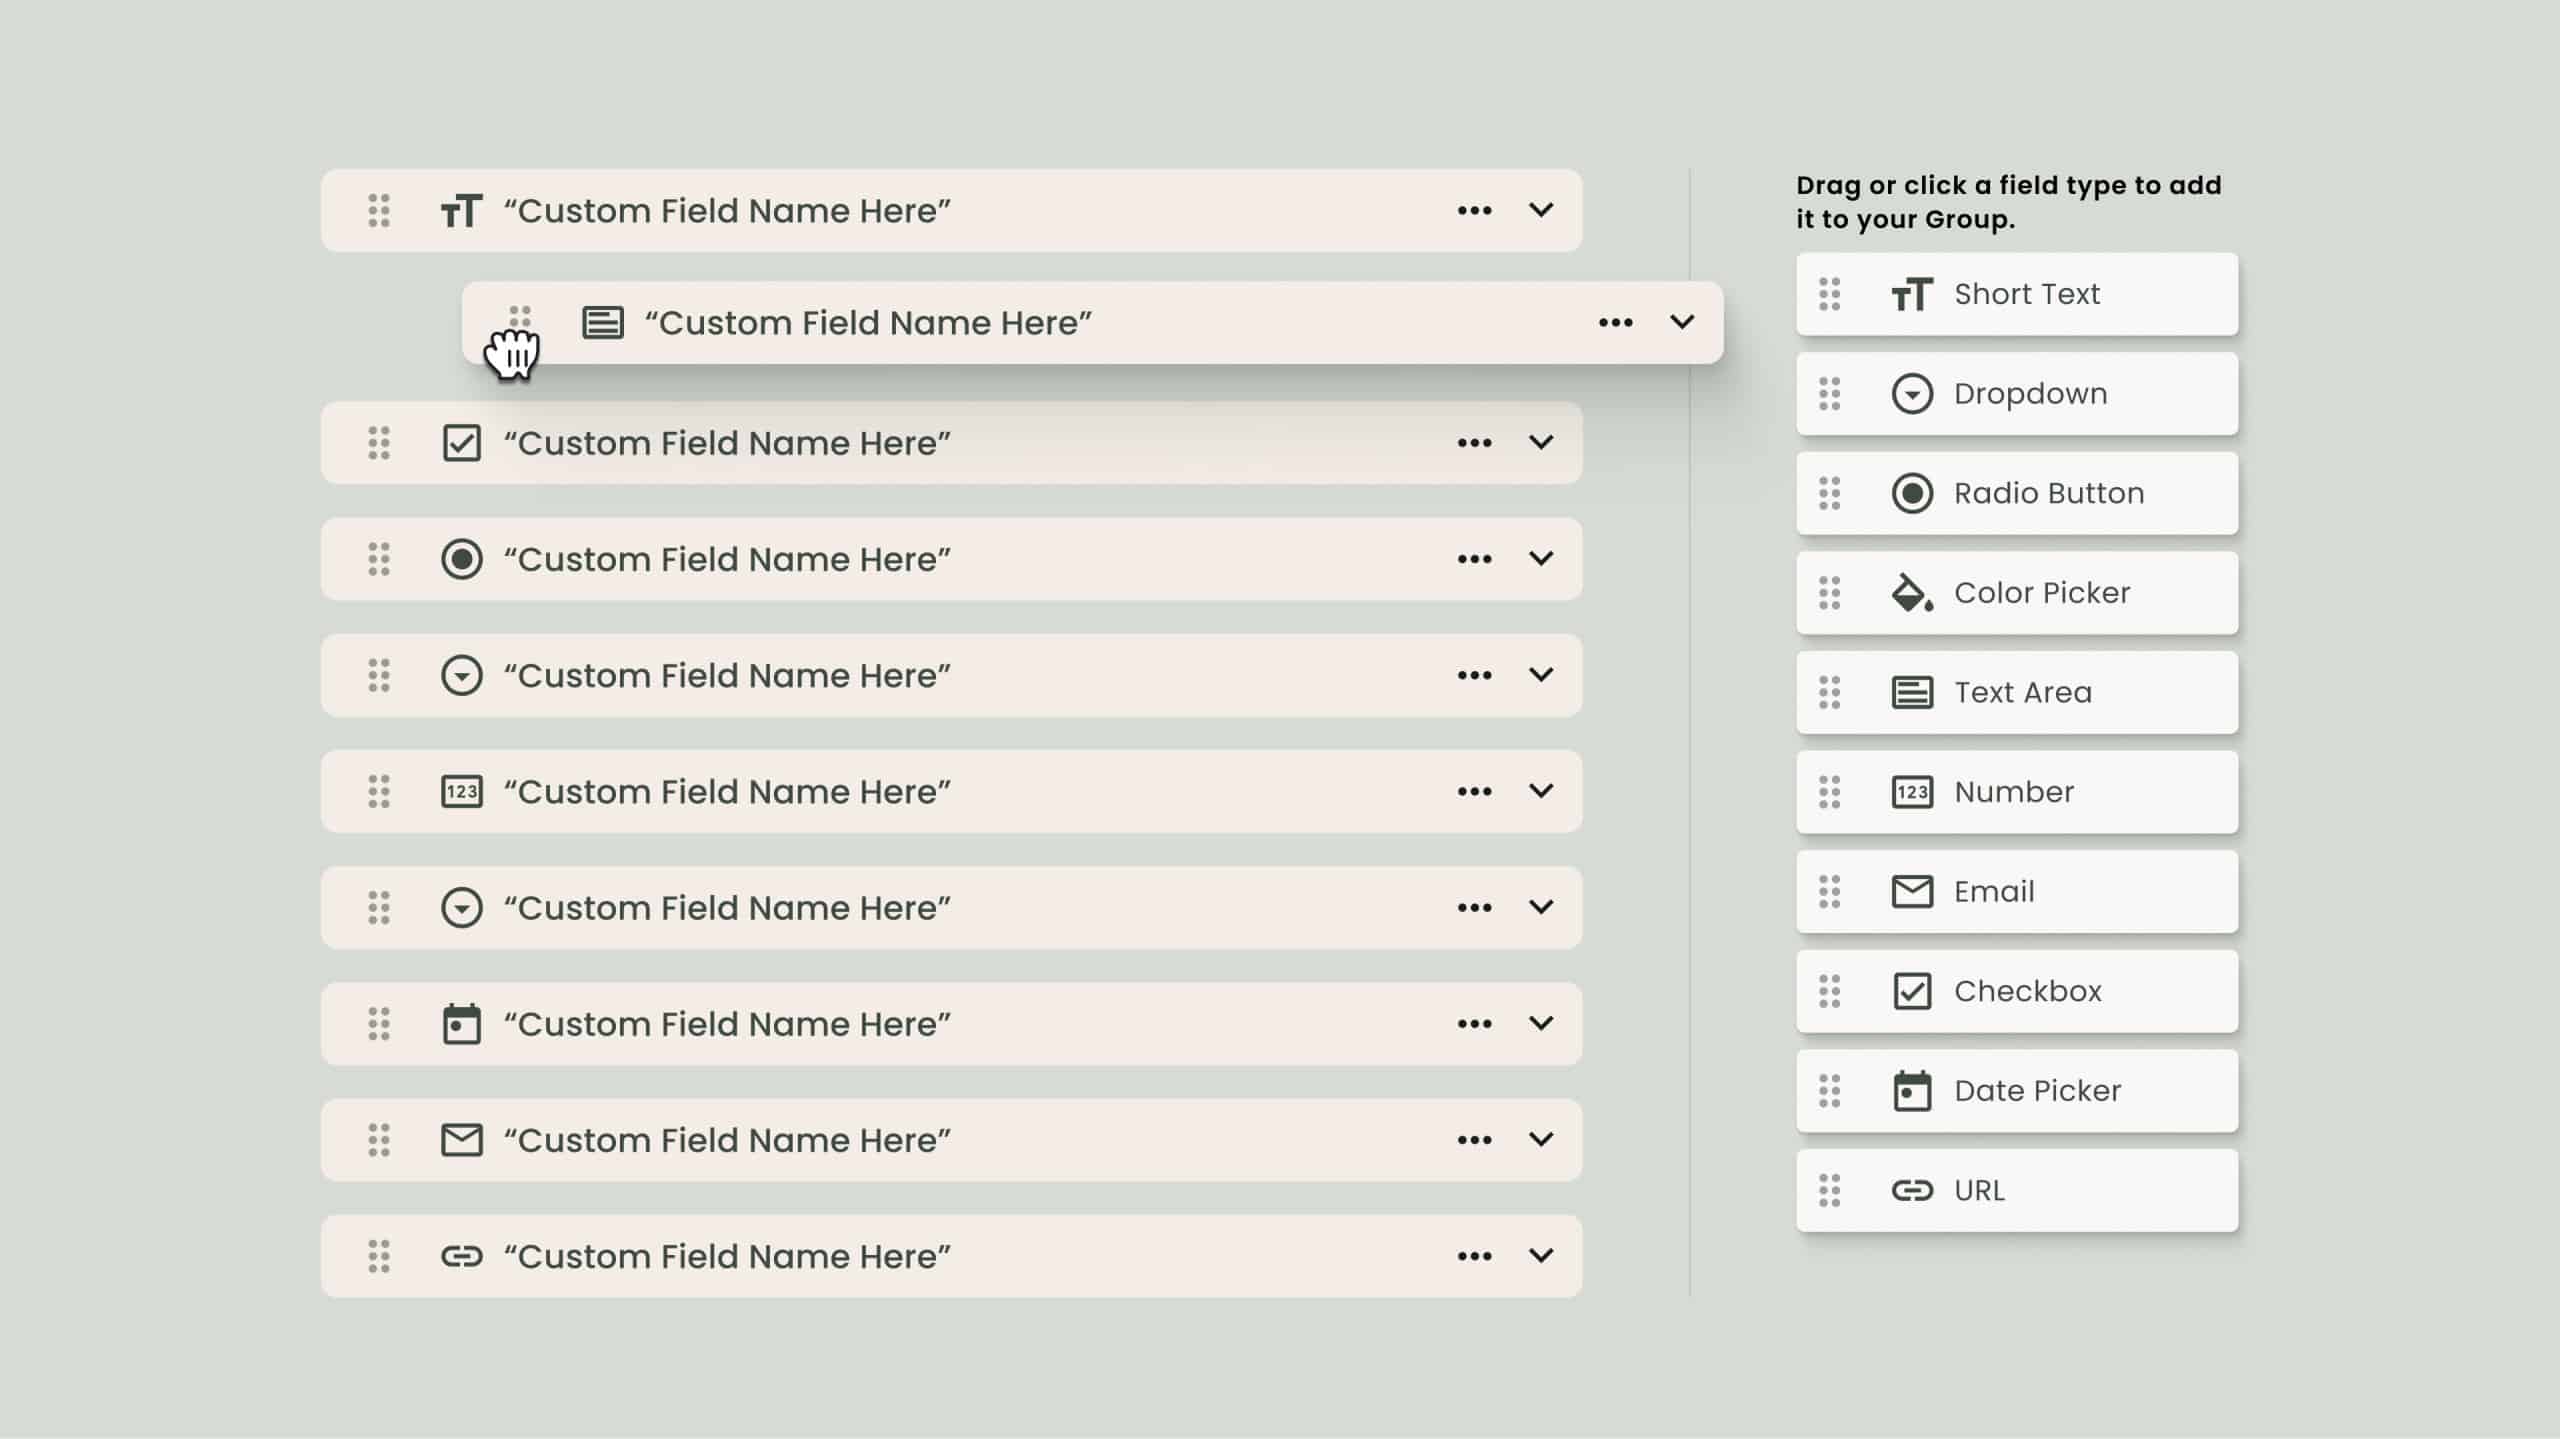This screenshot has height=1439, width=2560.
Task: Open the three-dot menu on the date field row
Action: [1474, 1024]
